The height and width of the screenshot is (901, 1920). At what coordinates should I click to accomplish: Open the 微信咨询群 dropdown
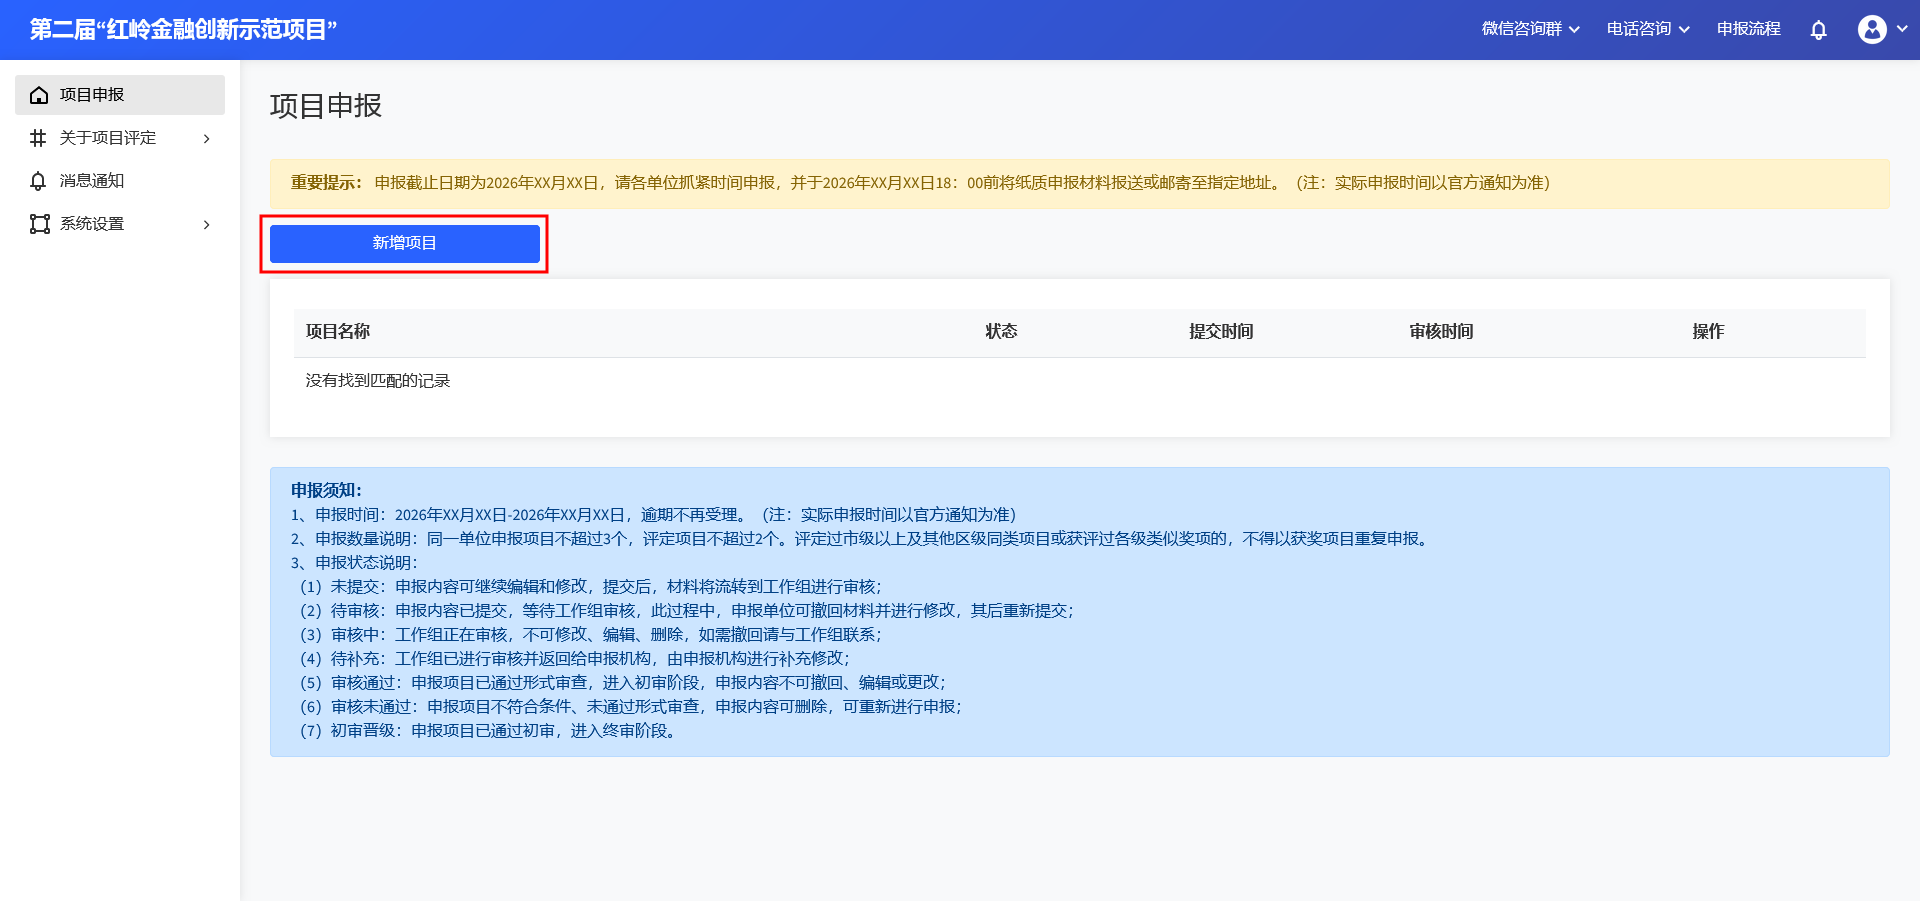tap(1530, 29)
